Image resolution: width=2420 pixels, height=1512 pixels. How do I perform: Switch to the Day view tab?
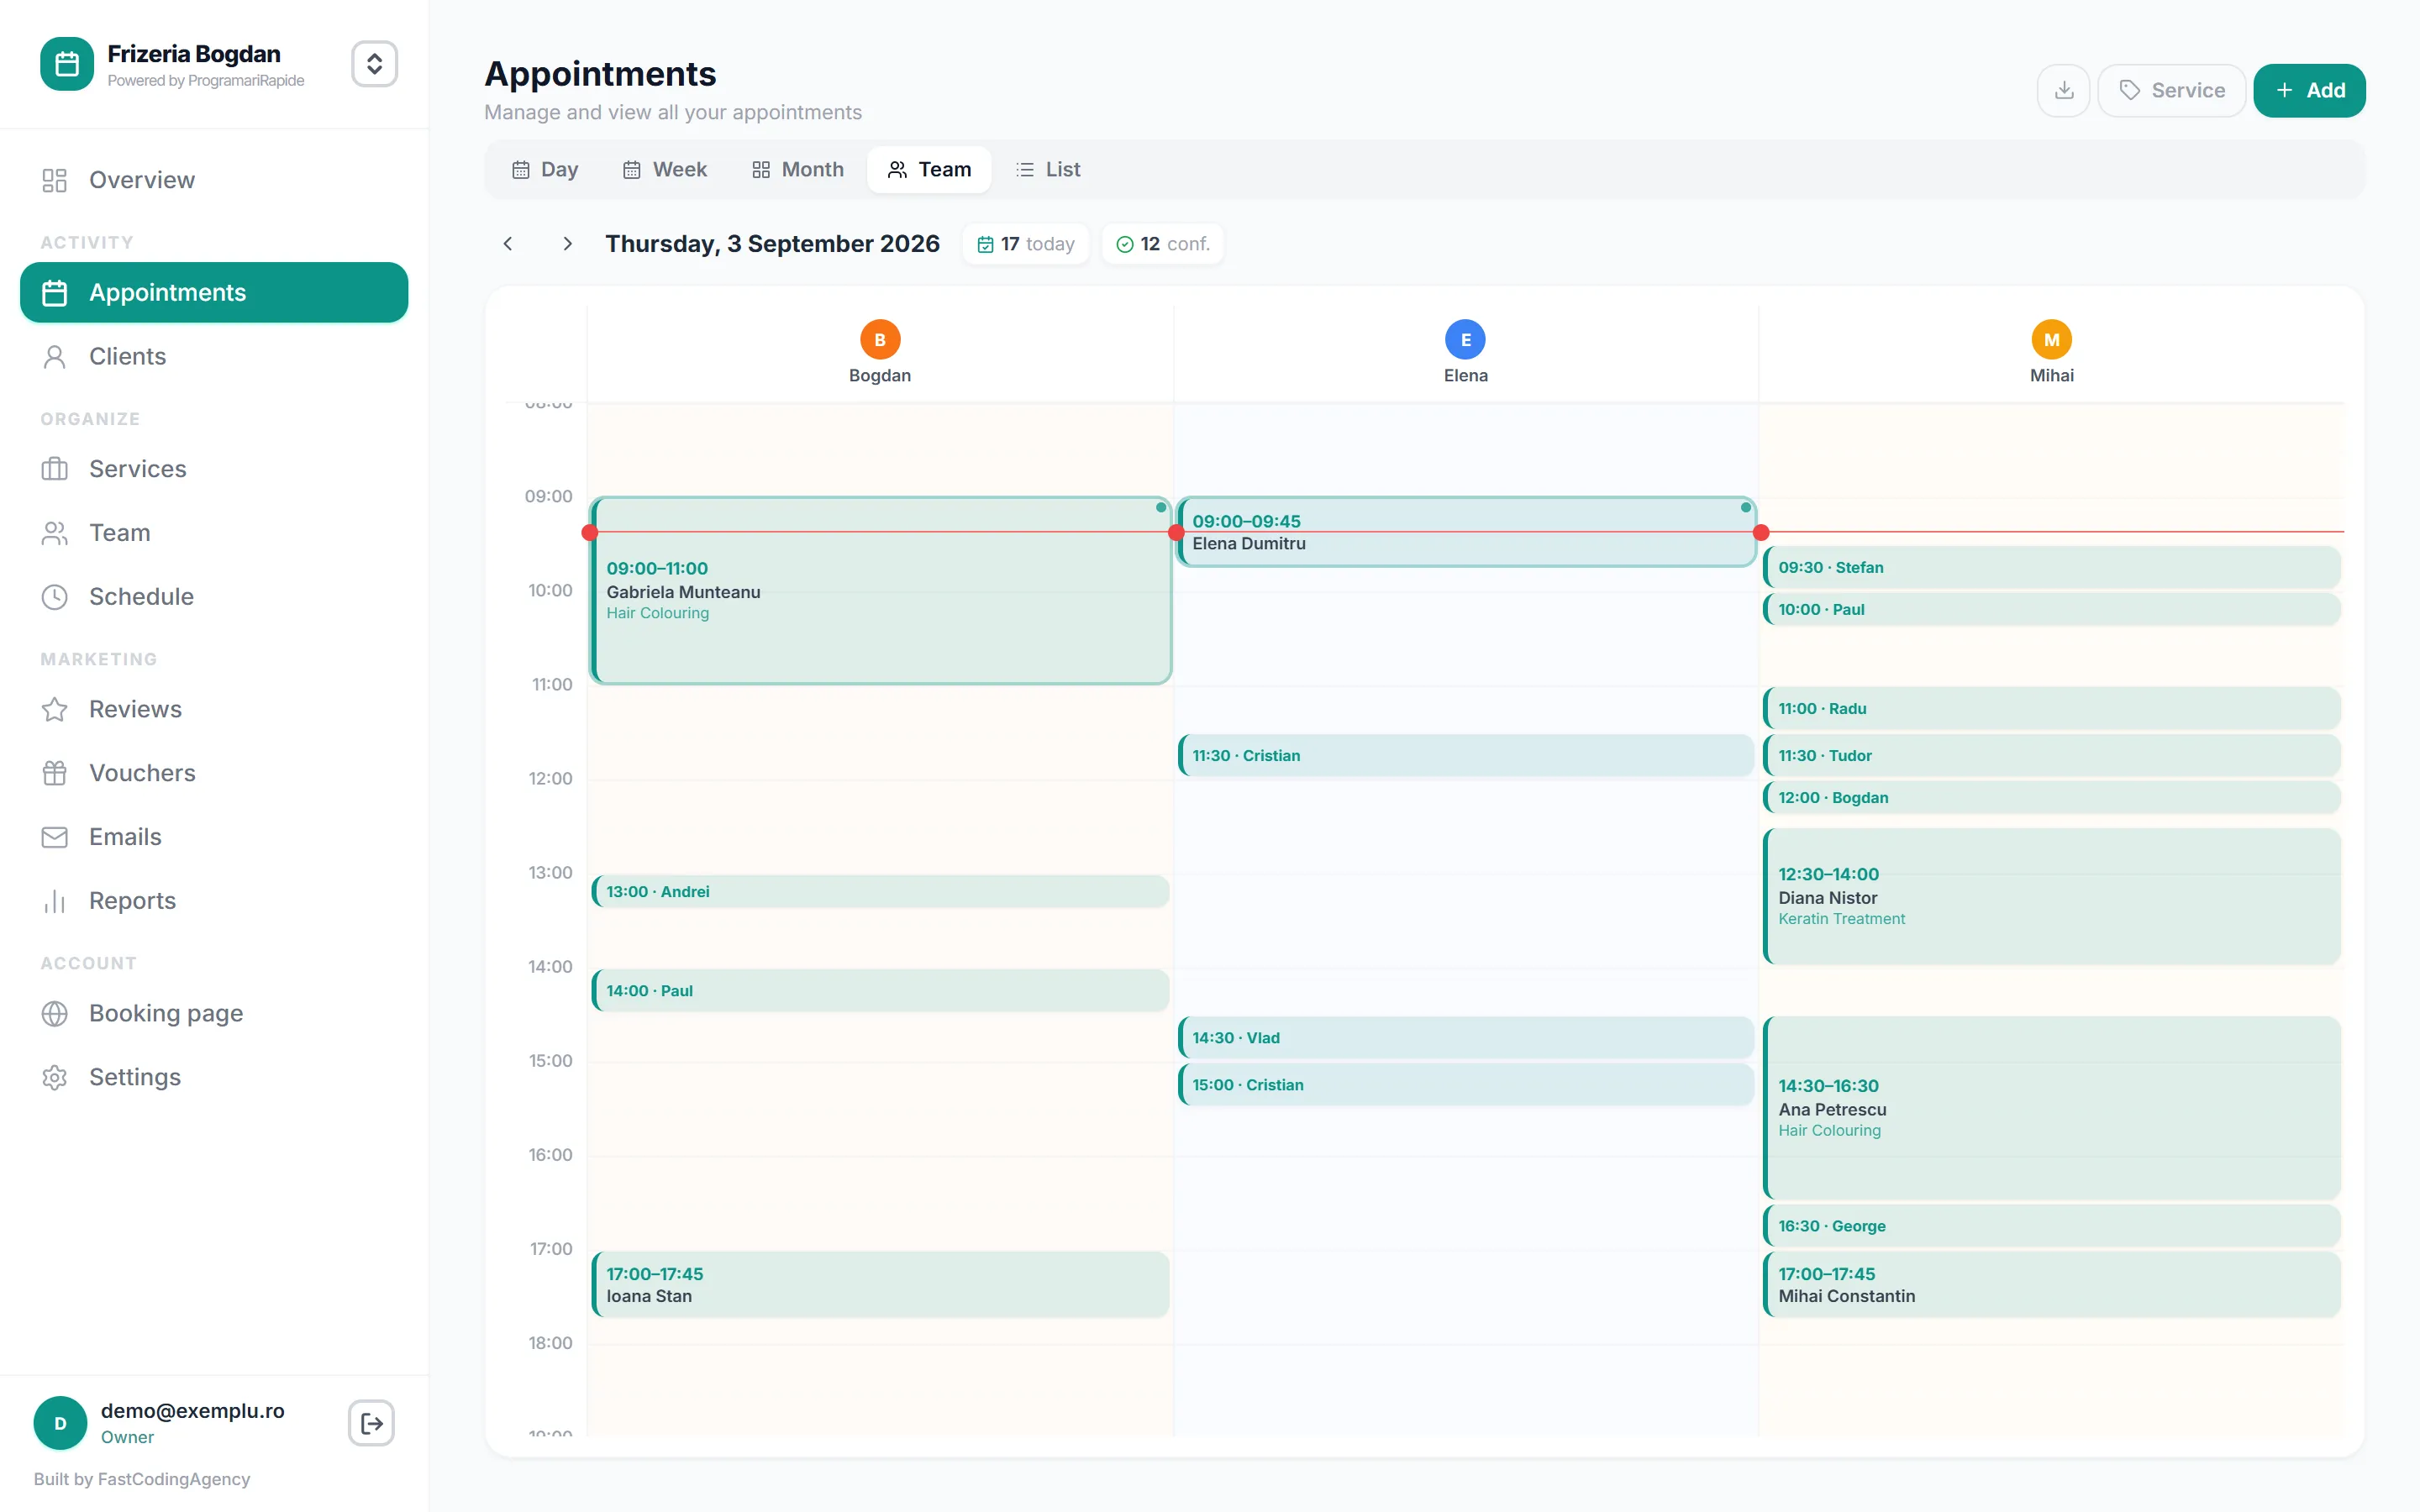545,170
